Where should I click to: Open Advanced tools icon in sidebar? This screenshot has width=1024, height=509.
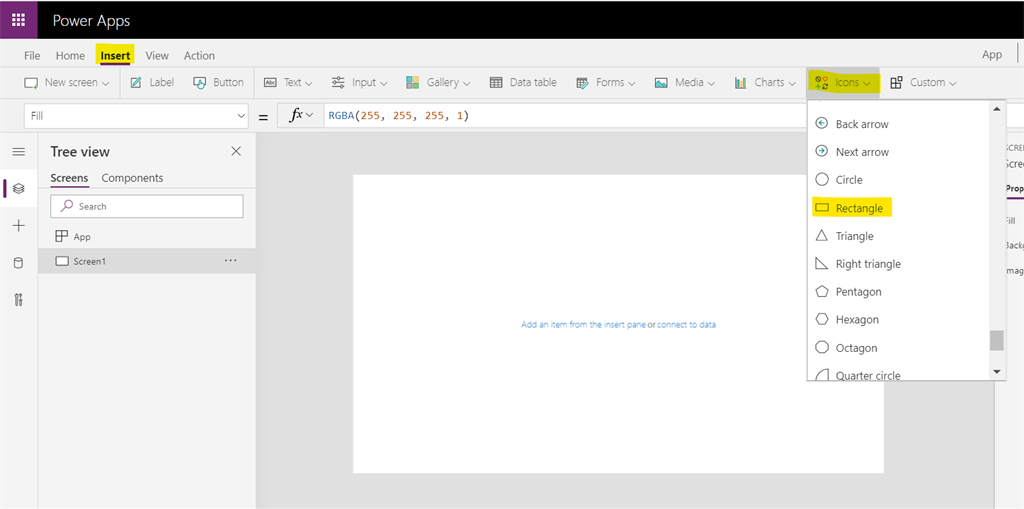[19, 301]
